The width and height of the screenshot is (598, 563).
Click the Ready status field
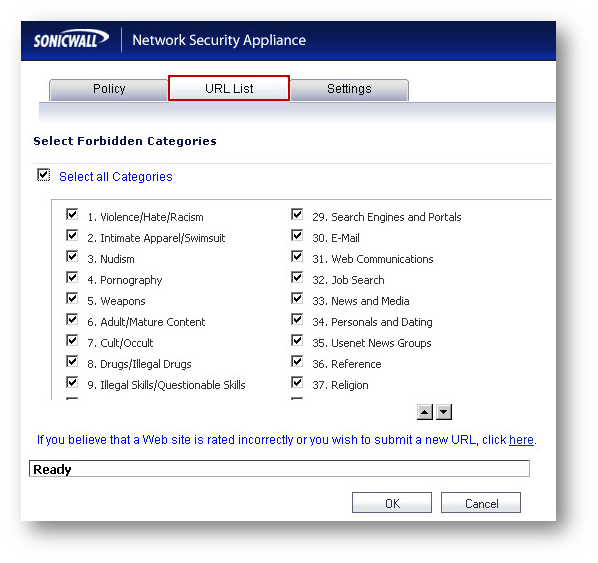coord(279,469)
